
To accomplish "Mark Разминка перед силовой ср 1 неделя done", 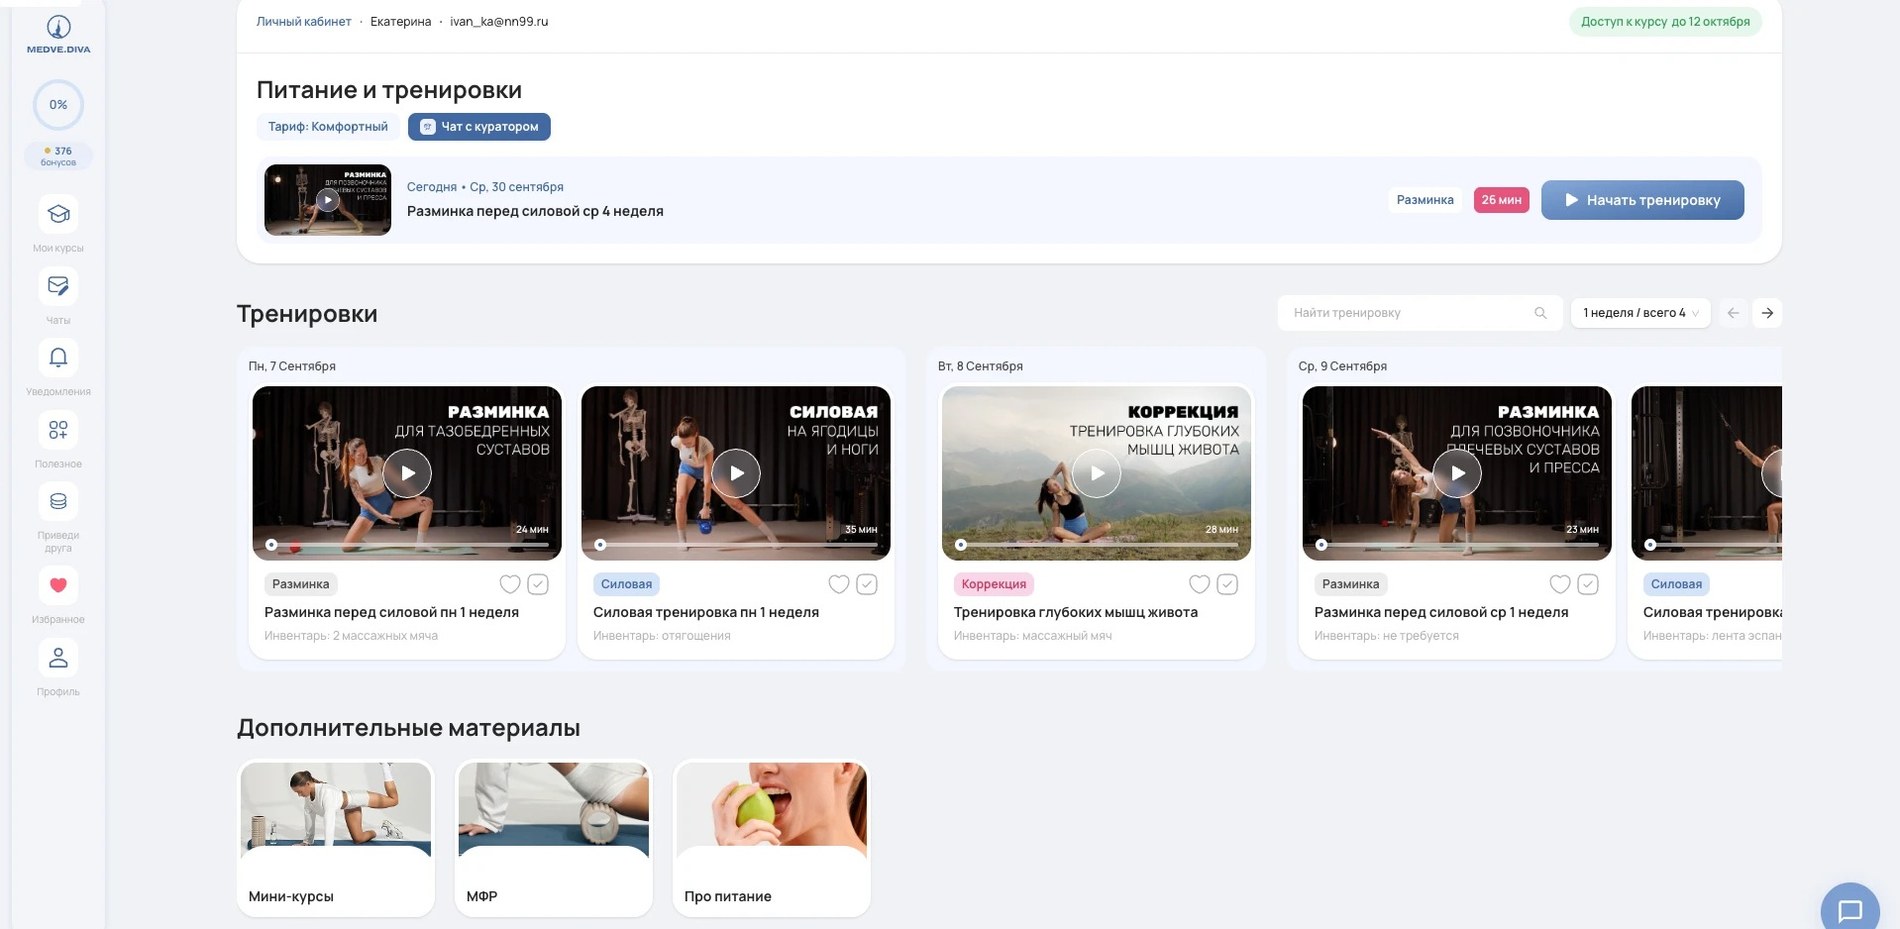I will click(1588, 584).
